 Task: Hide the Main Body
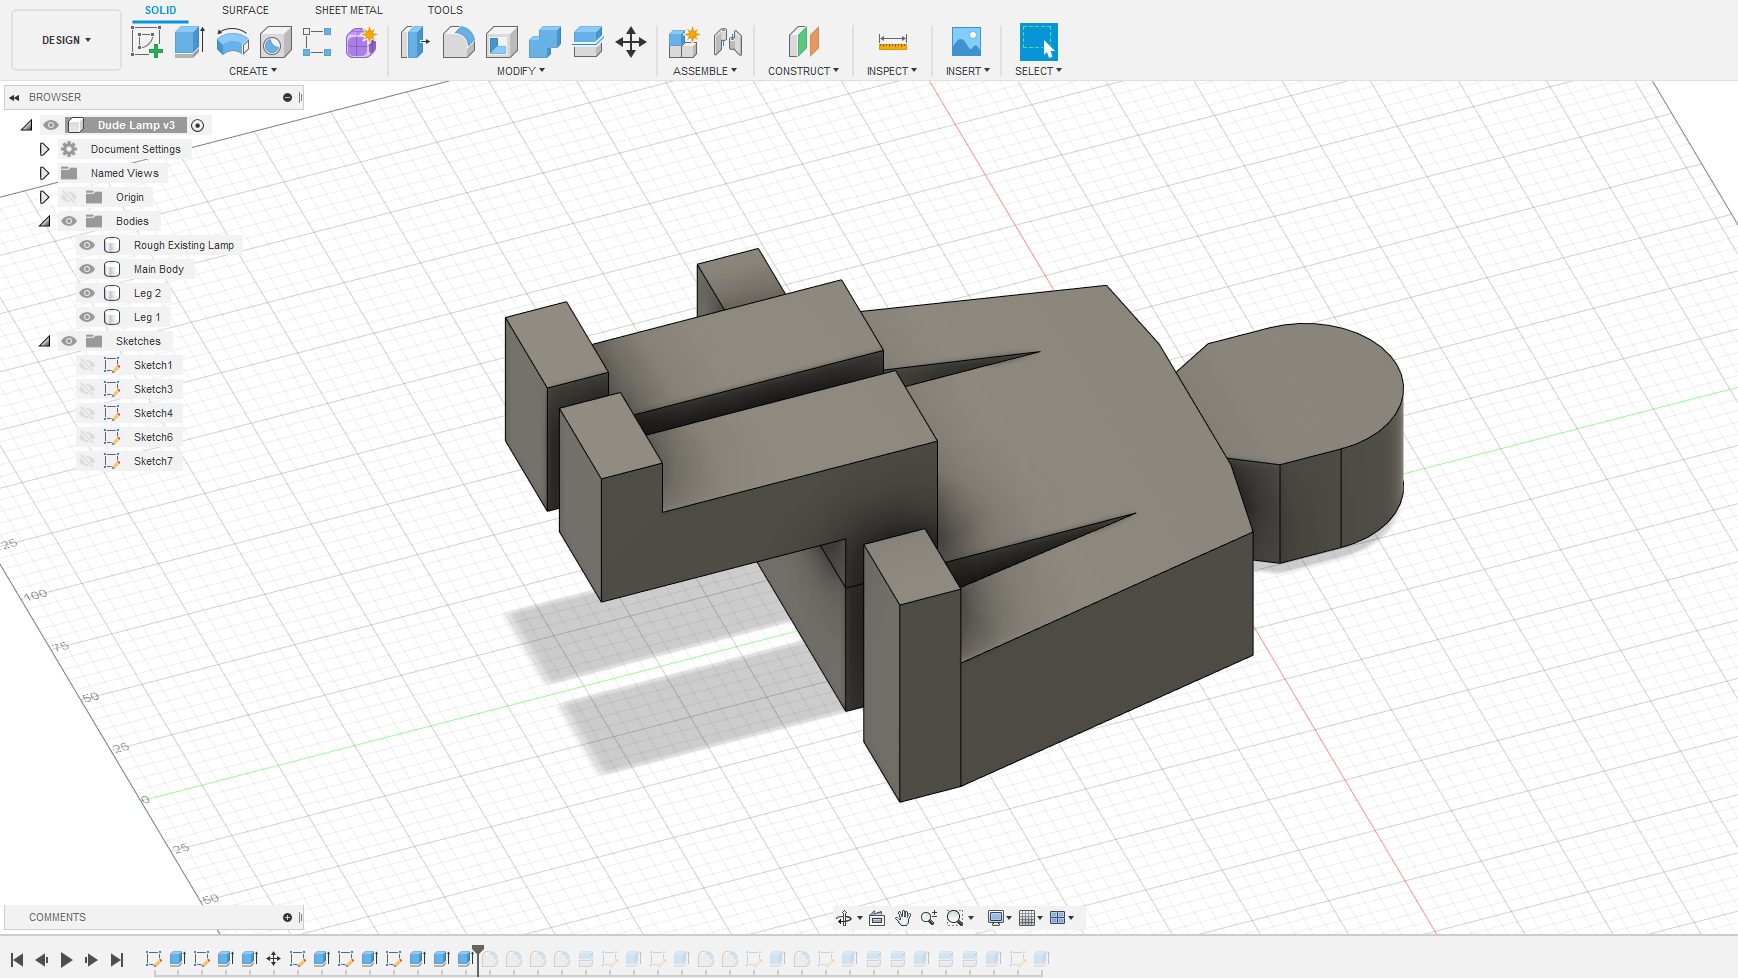[87, 269]
